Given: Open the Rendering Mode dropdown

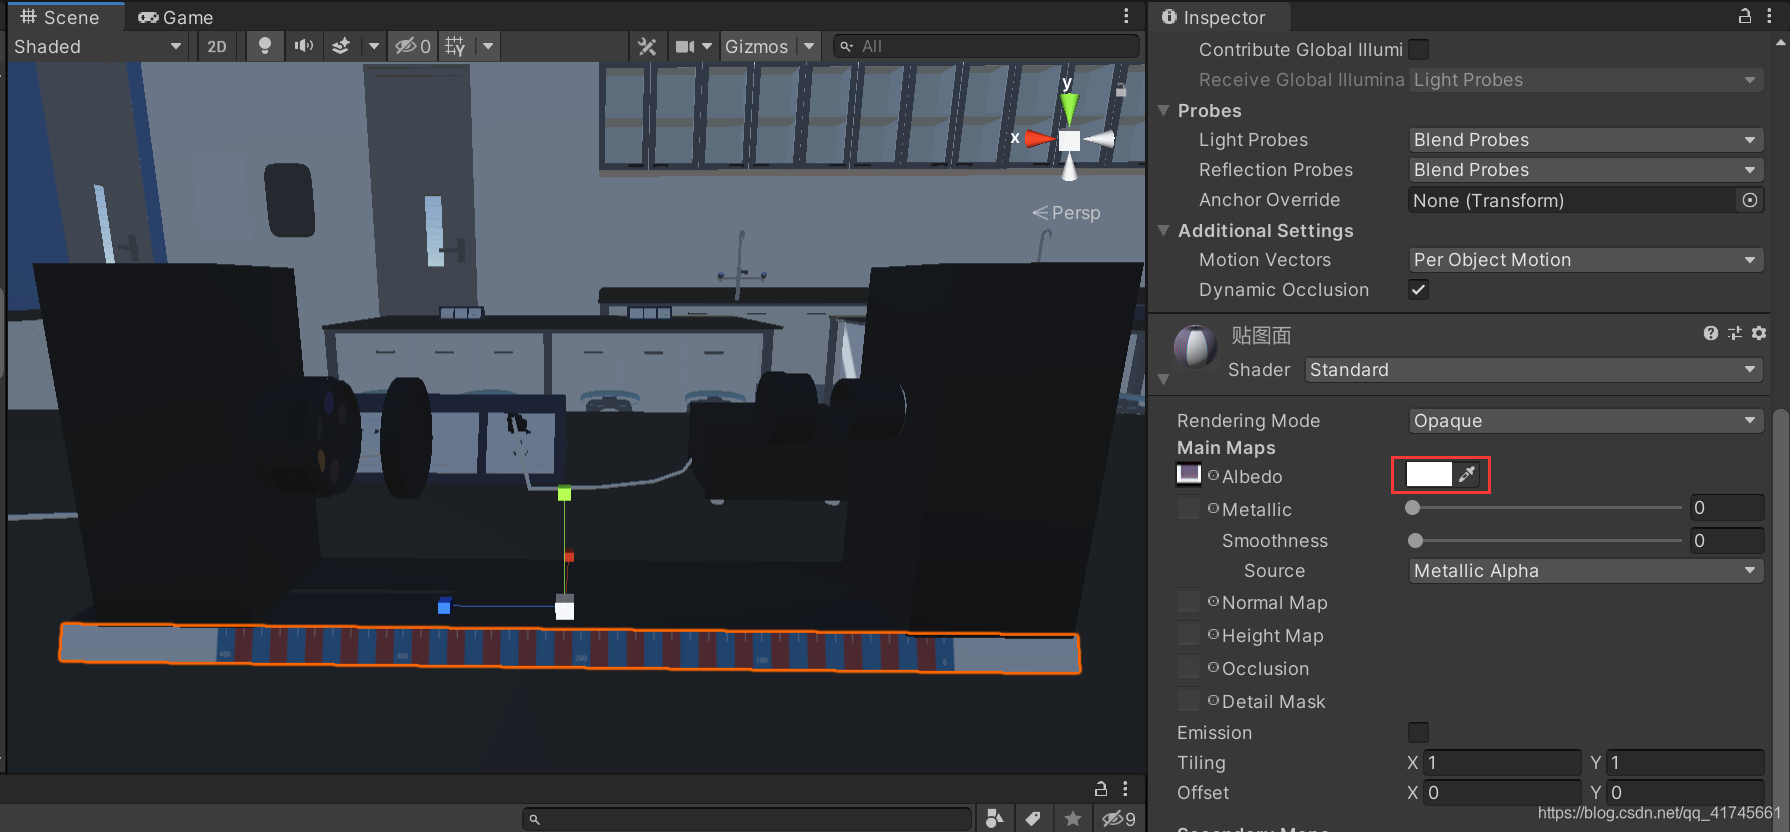Looking at the screenshot, I should click(1585, 421).
